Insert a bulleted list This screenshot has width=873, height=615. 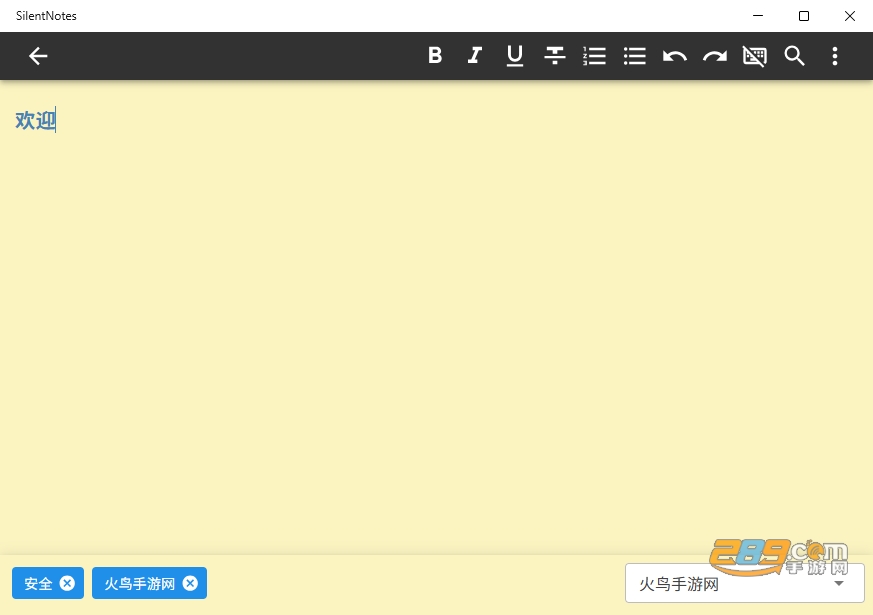tap(635, 56)
